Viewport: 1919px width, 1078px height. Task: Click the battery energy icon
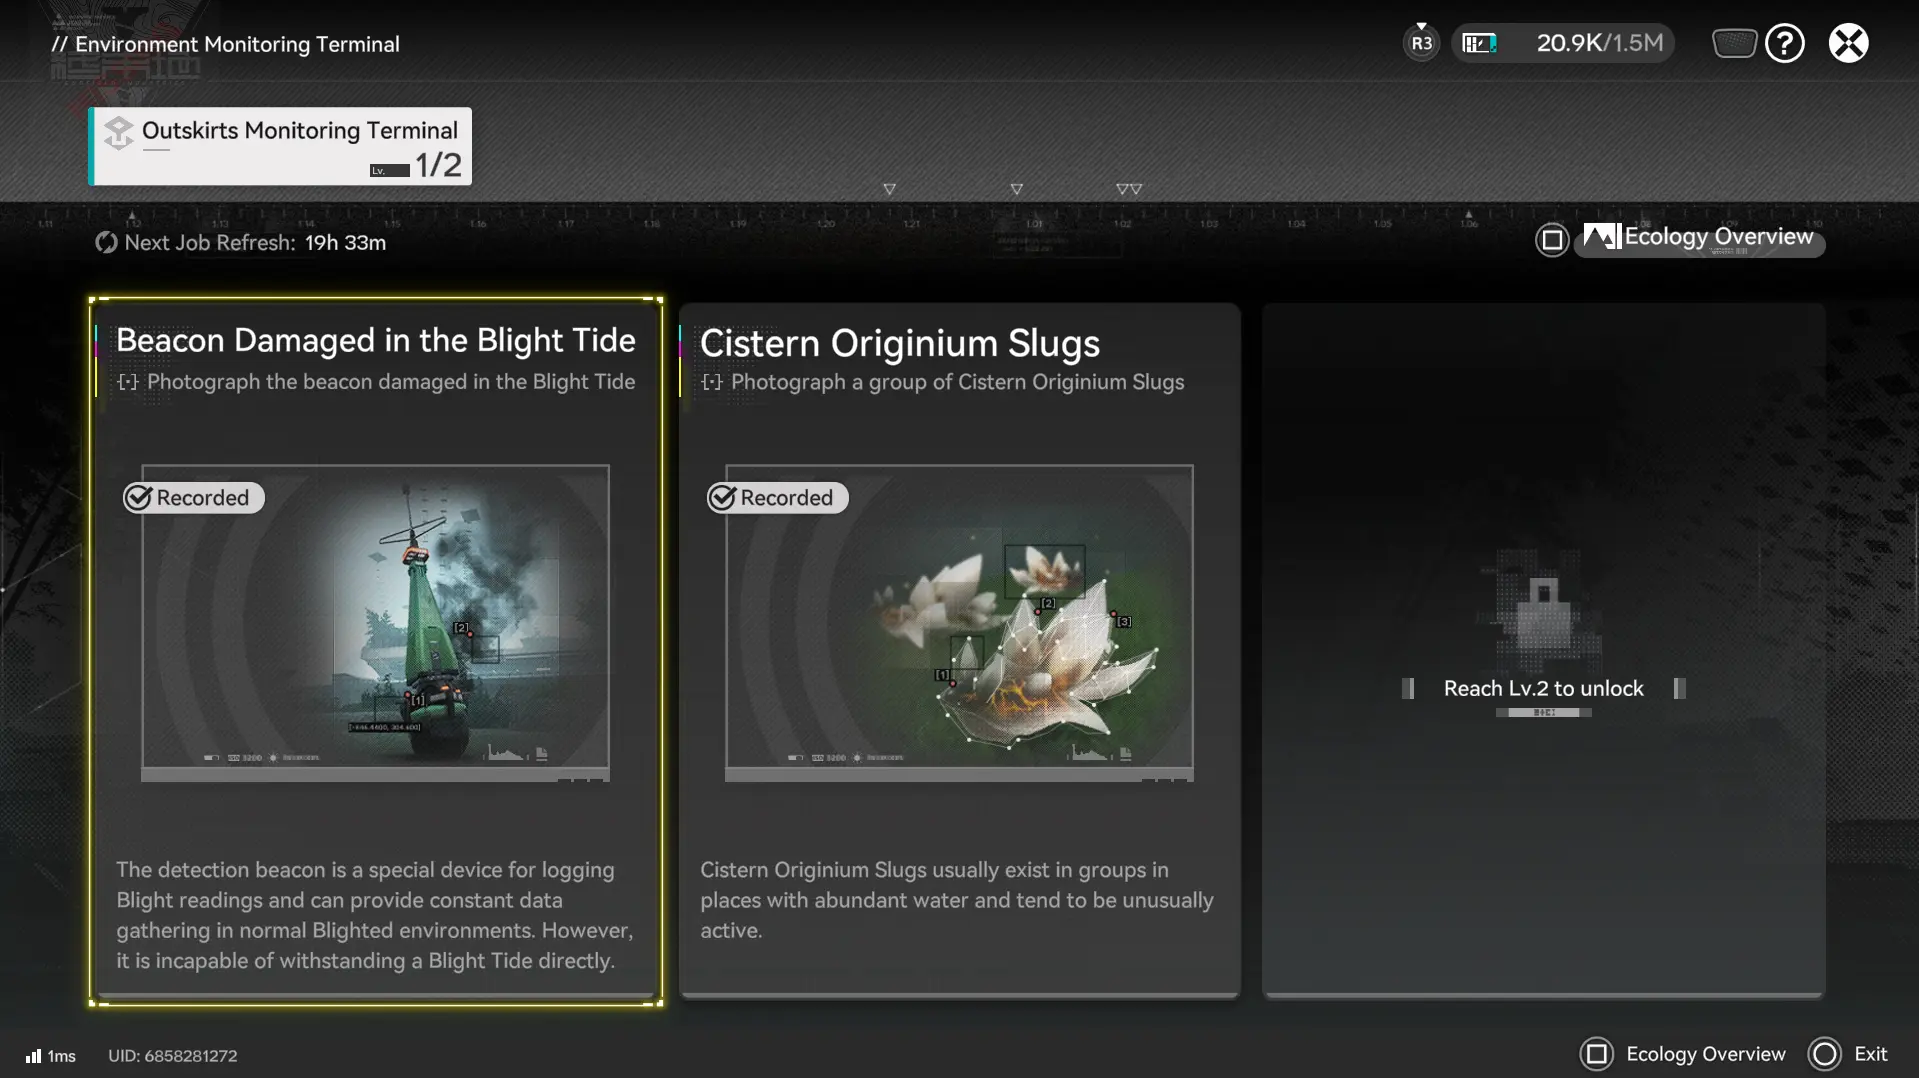click(1479, 43)
